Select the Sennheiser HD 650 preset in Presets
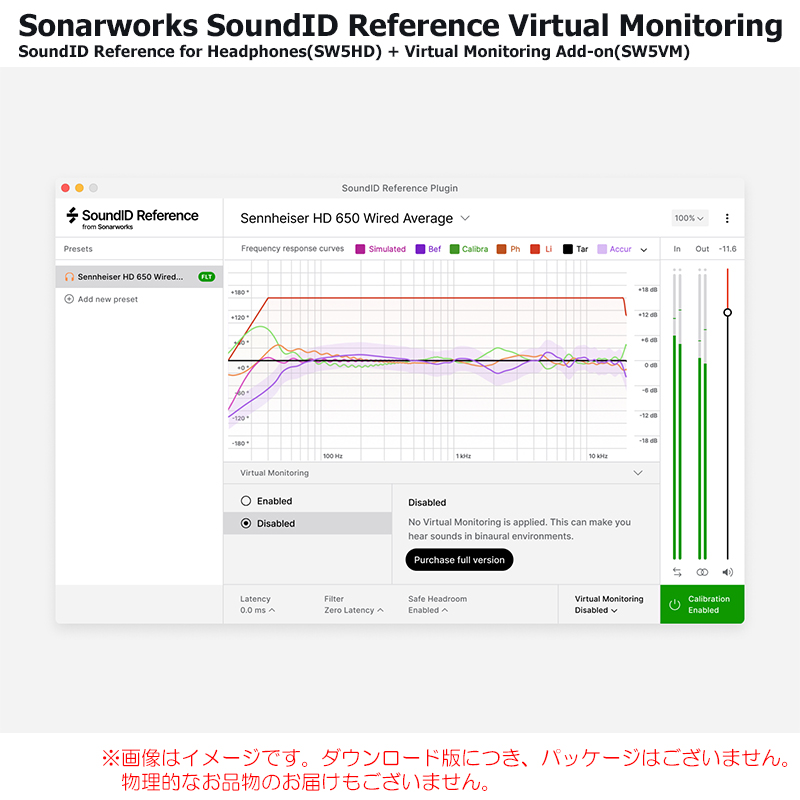Viewport: 800px width, 800px height. [130, 277]
